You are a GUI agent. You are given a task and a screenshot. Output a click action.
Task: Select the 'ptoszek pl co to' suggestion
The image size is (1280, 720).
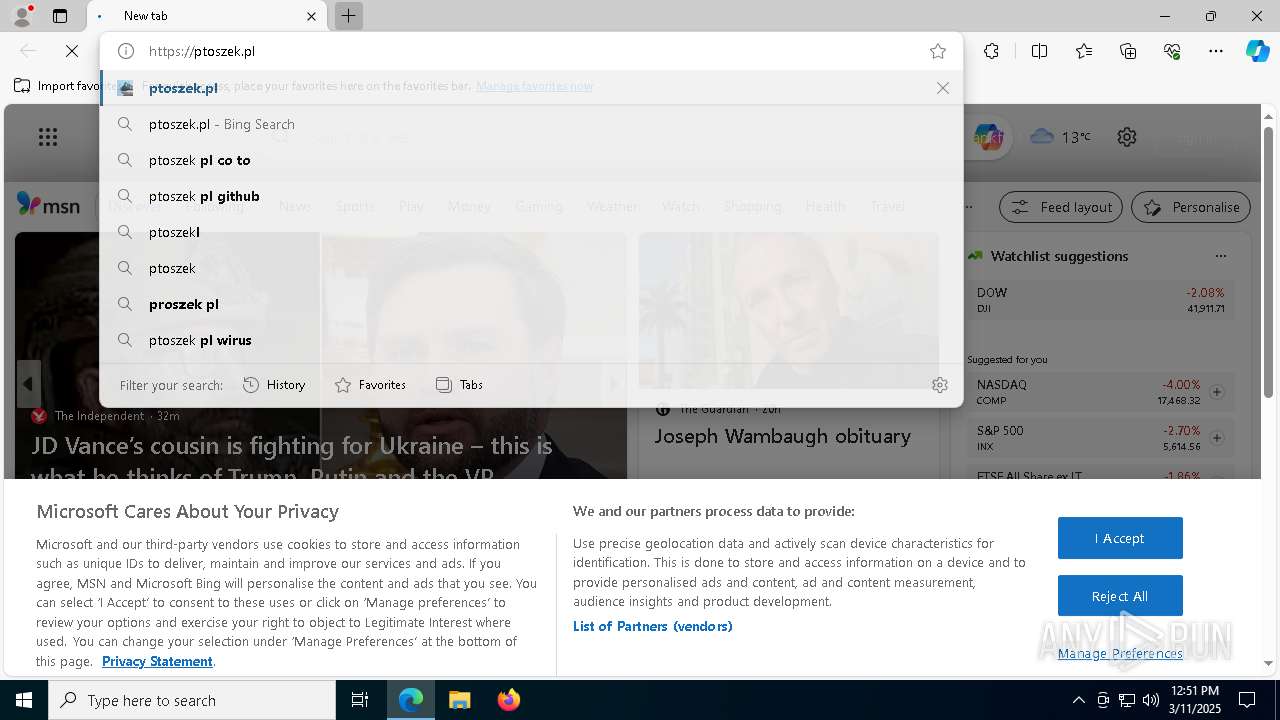tap(531, 160)
